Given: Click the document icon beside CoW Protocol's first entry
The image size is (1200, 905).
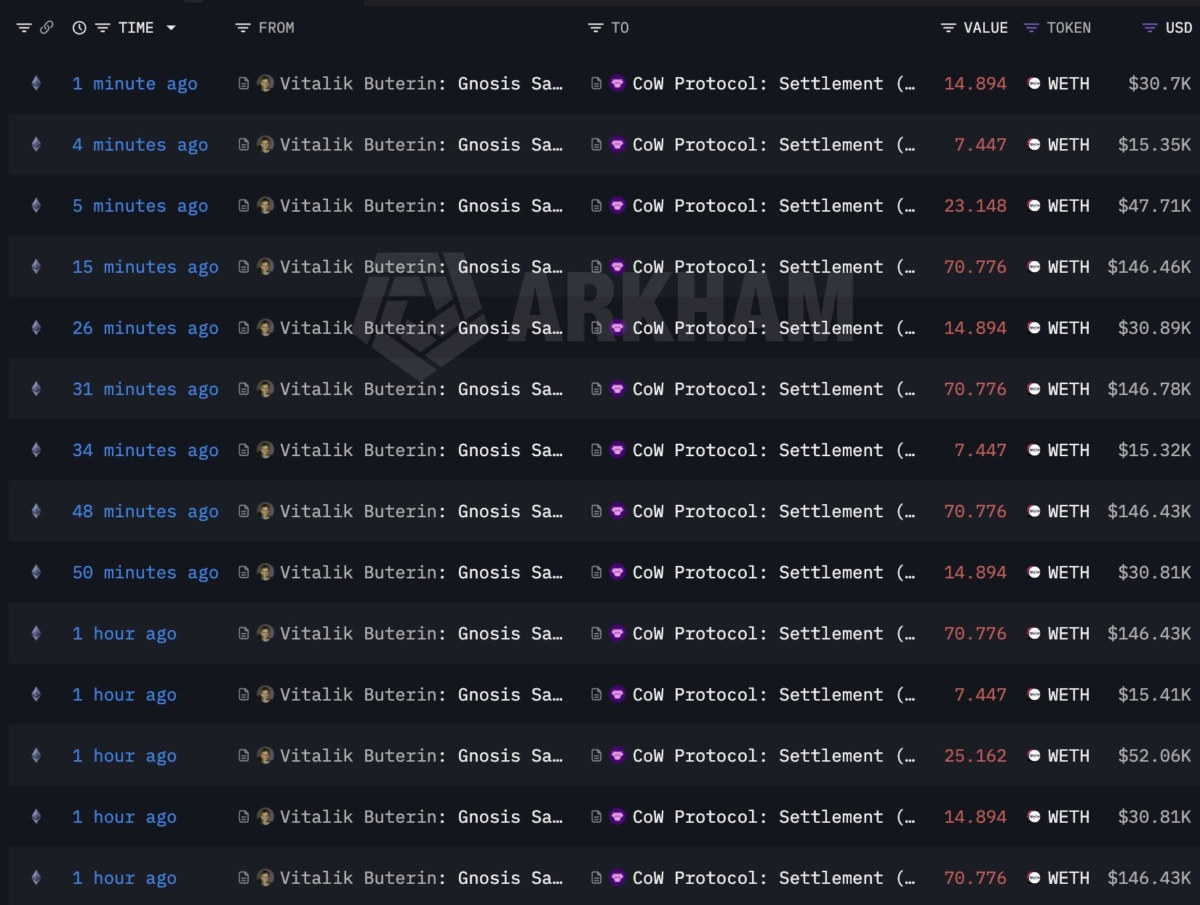Looking at the screenshot, I should pos(596,84).
